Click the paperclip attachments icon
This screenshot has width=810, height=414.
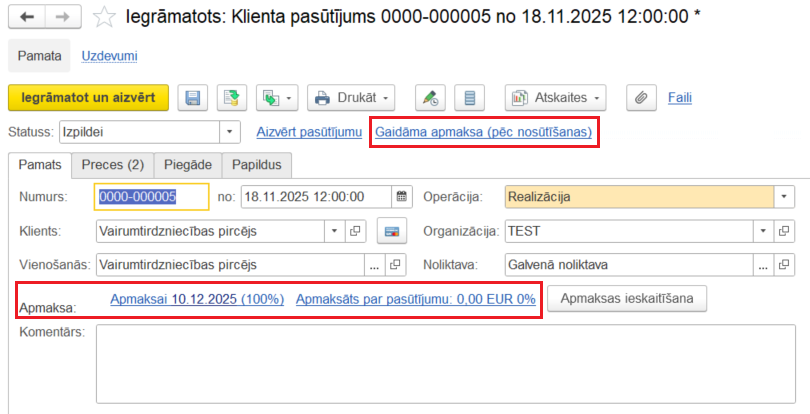[x=642, y=98]
